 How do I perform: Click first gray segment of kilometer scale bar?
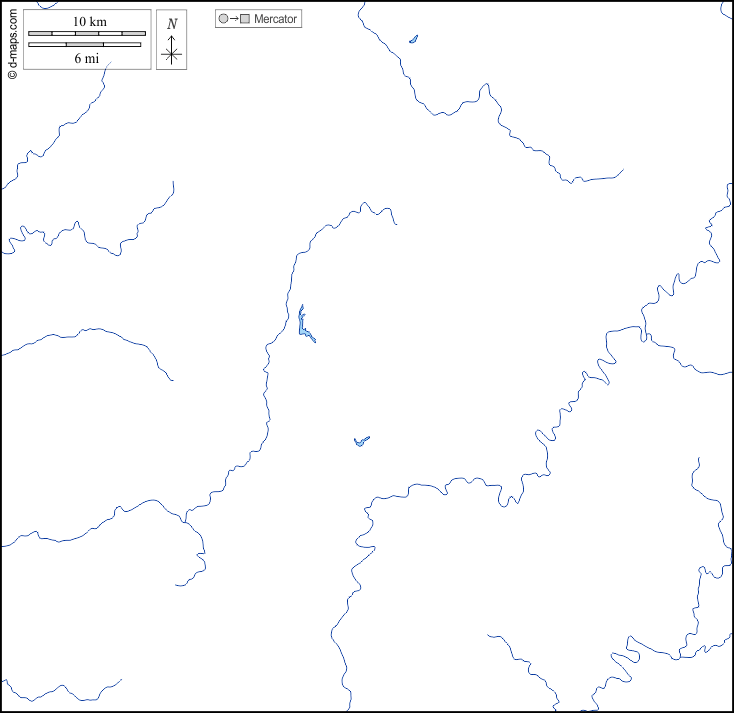40,34
